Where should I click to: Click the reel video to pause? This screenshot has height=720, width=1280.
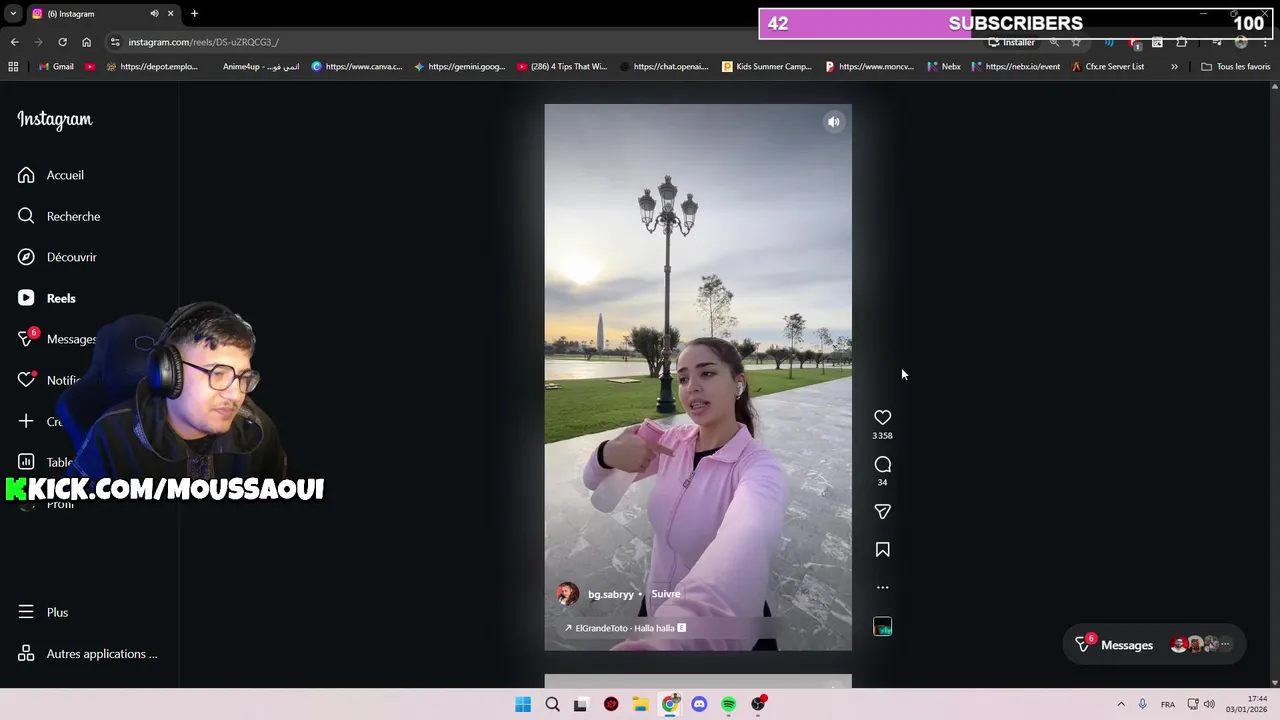pyautogui.click(x=698, y=377)
